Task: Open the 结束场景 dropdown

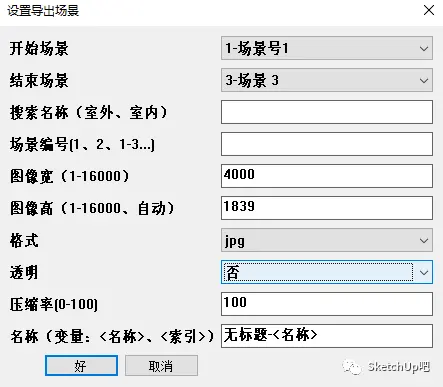Action: point(327,80)
